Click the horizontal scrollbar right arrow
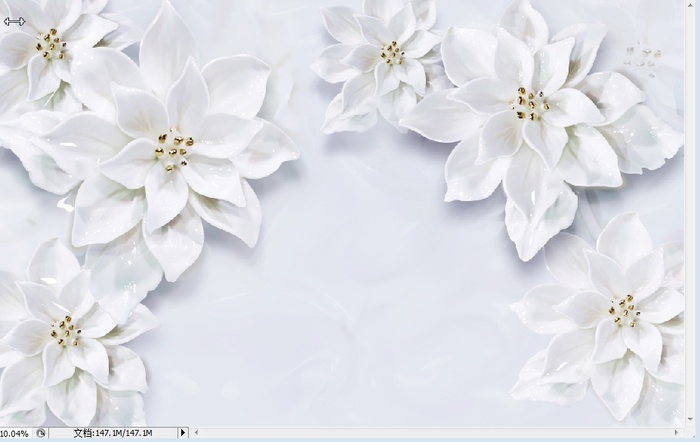The width and height of the screenshot is (700, 442). point(677,433)
